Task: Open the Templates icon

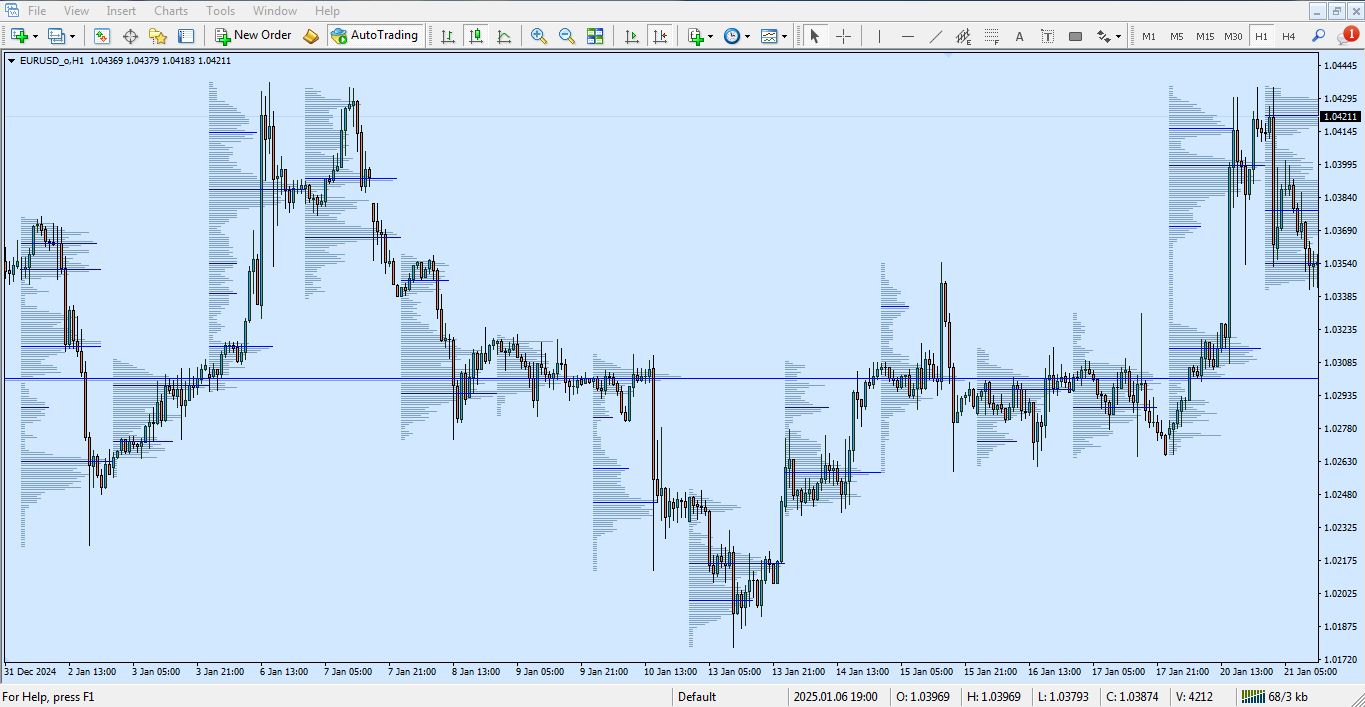Action: (768, 36)
